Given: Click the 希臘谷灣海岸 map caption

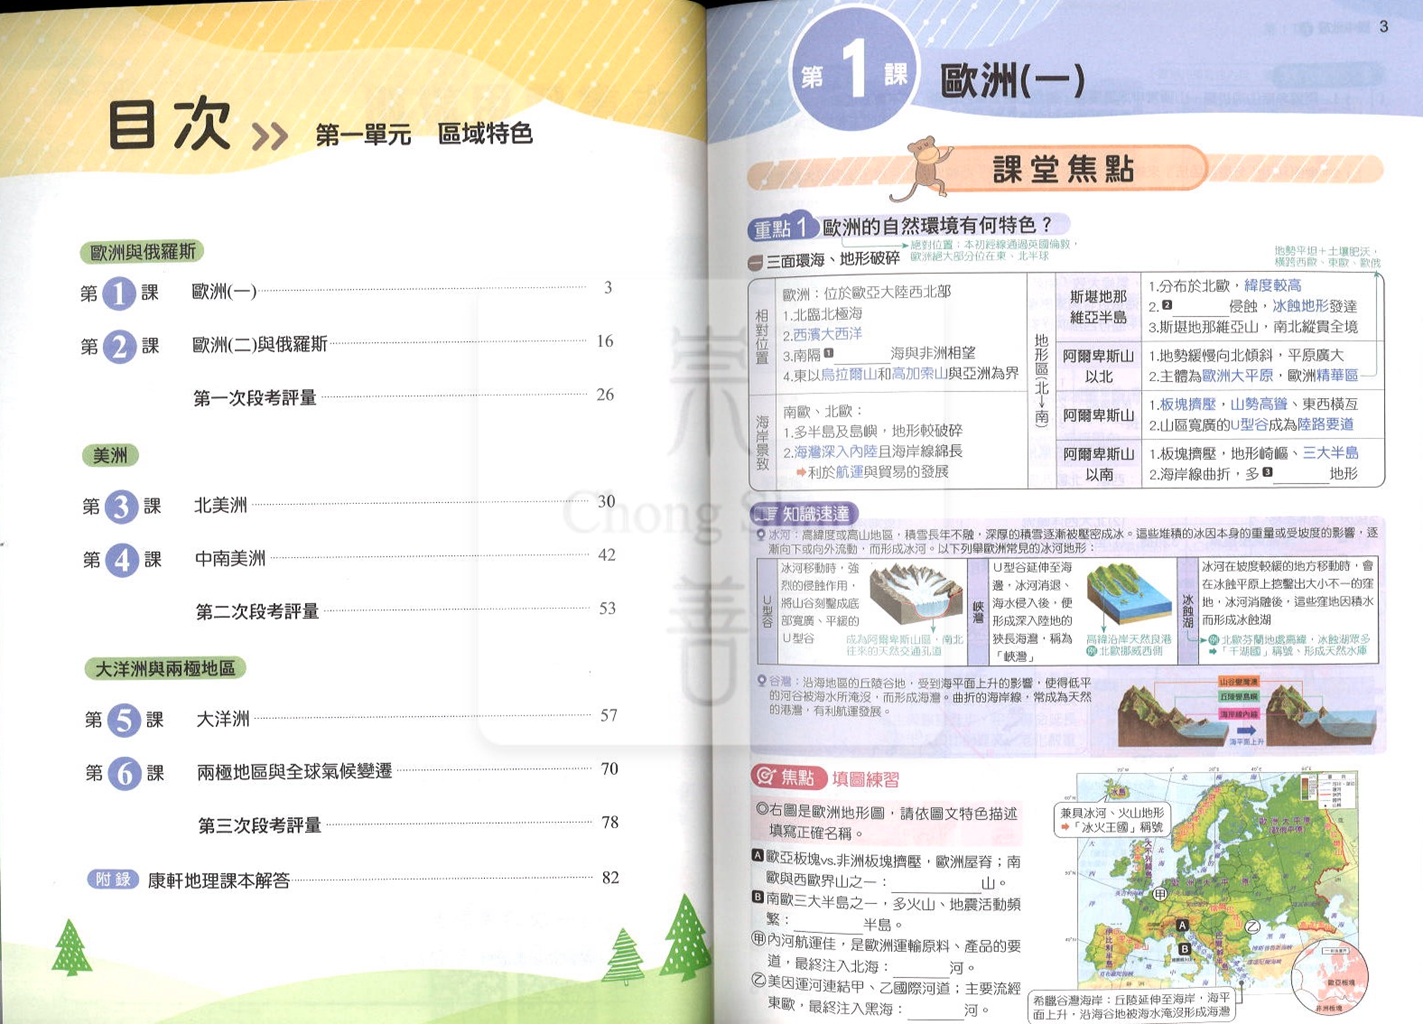Looking at the screenshot, I should (1131, 1005).
